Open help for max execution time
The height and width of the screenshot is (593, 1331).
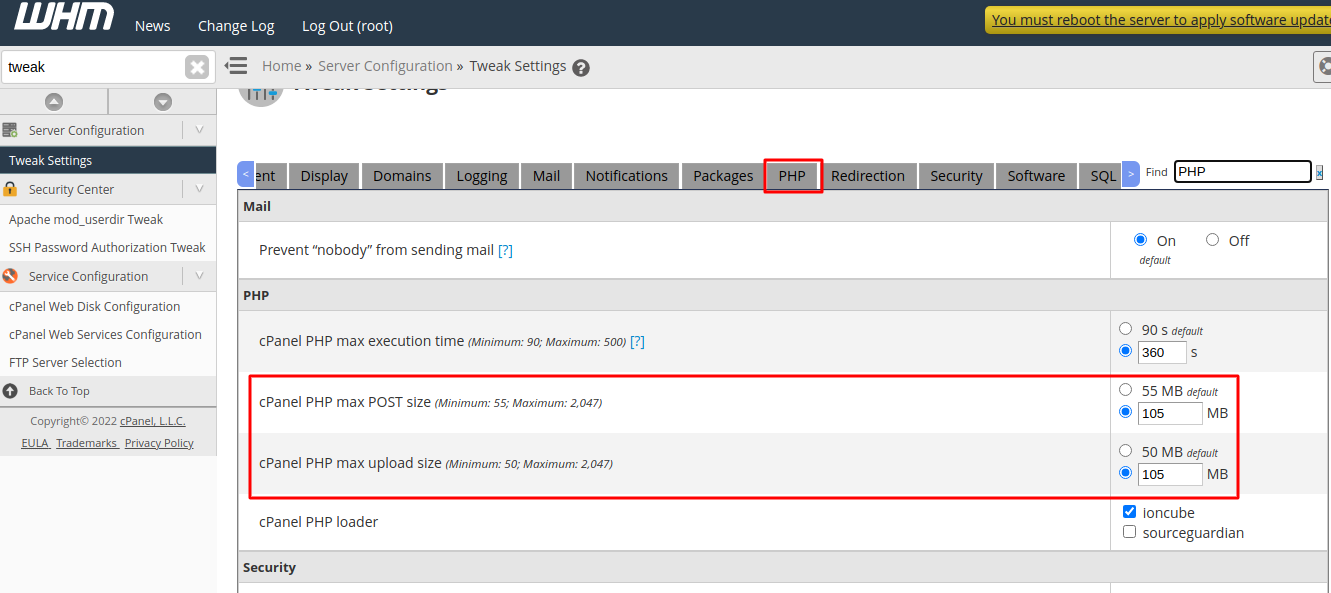coord(637,341)
